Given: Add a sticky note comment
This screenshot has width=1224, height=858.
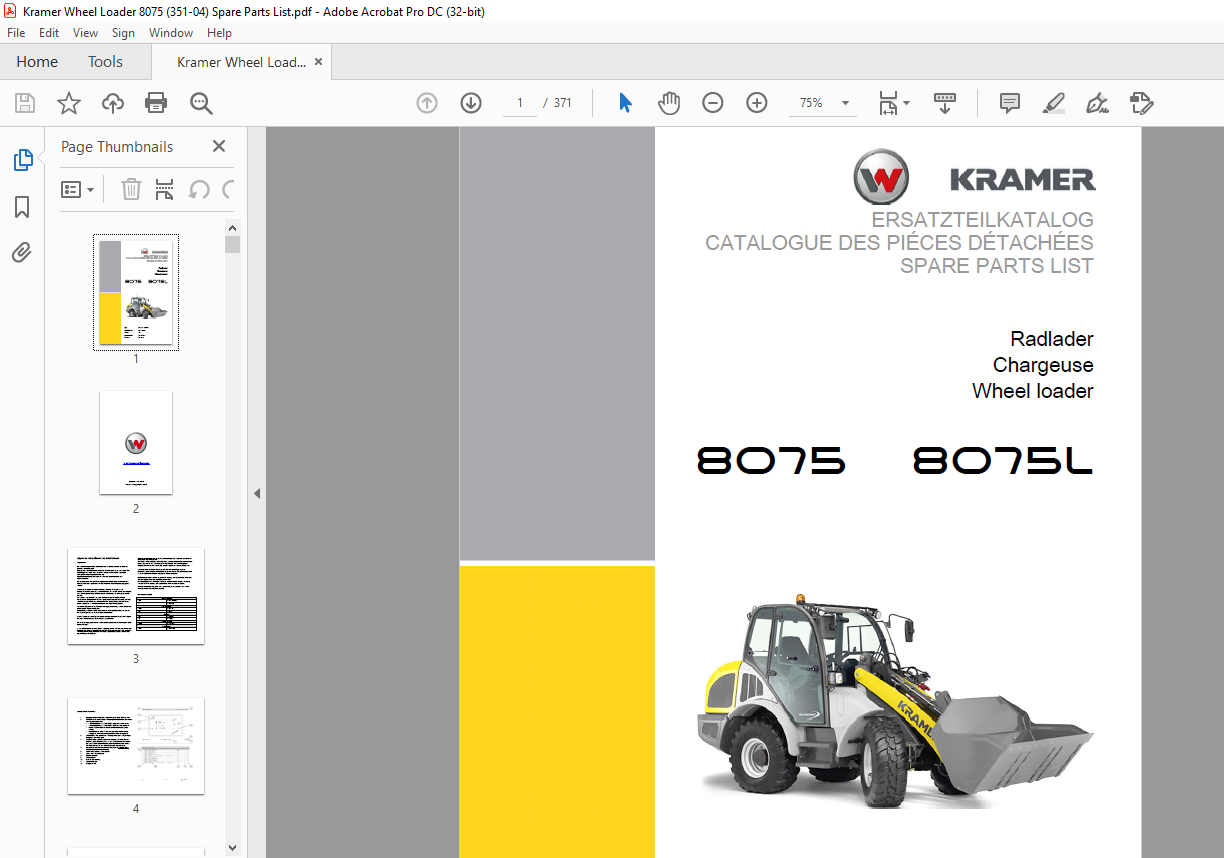Looking at the screenshot, I should tap(1010, 103).
